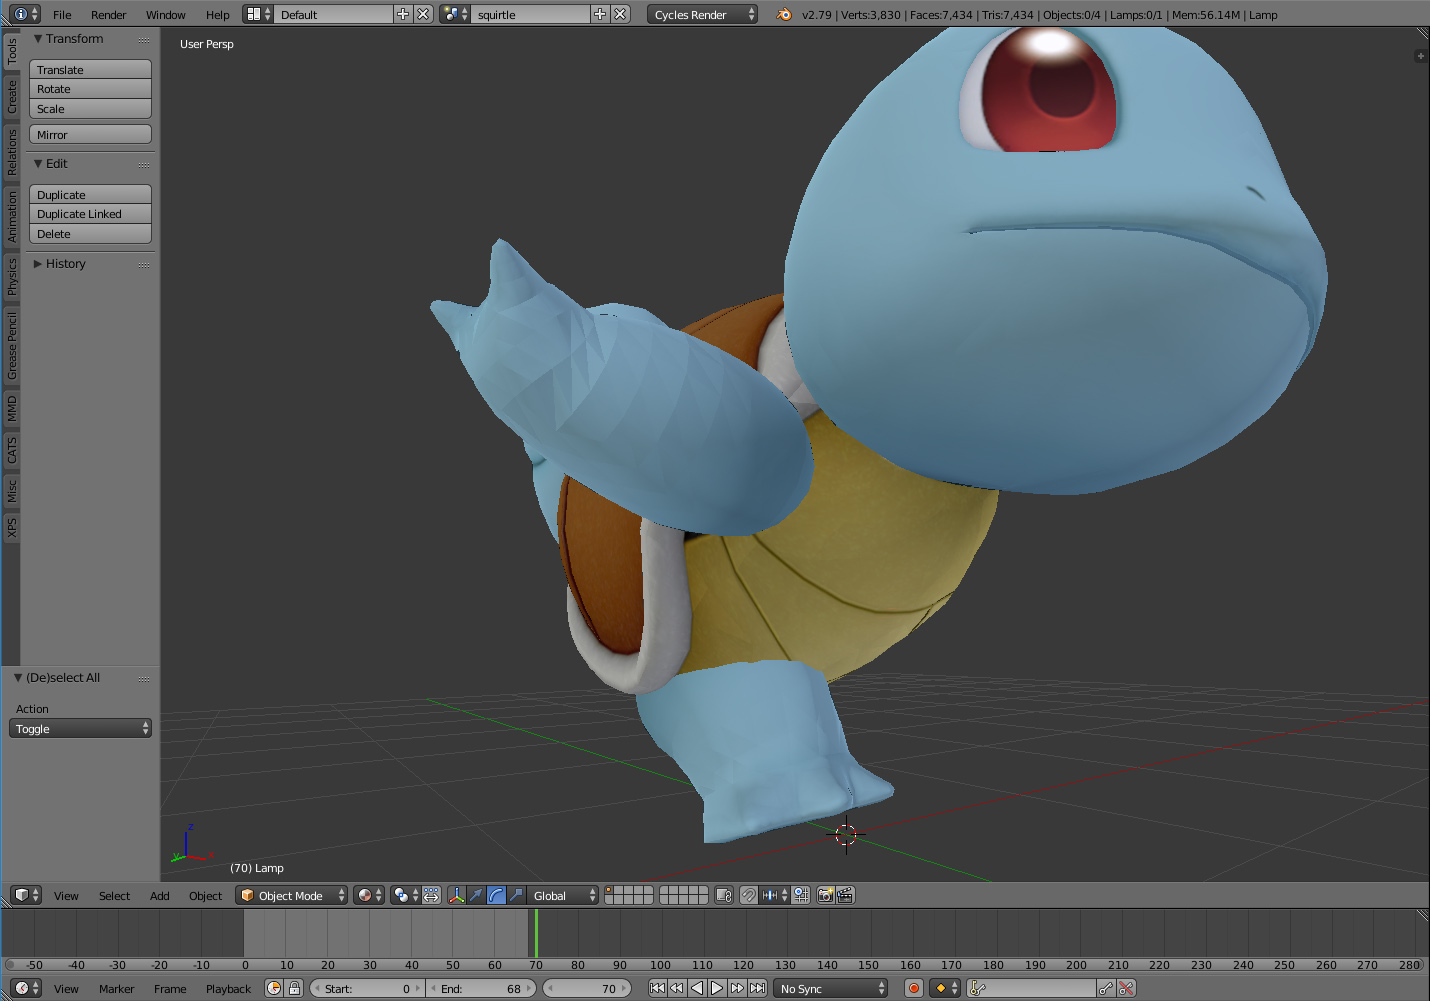The width and height of the screenshot is (1430, 1001).
Task: Open the snap element selector icon
Action: click(774, 895)
